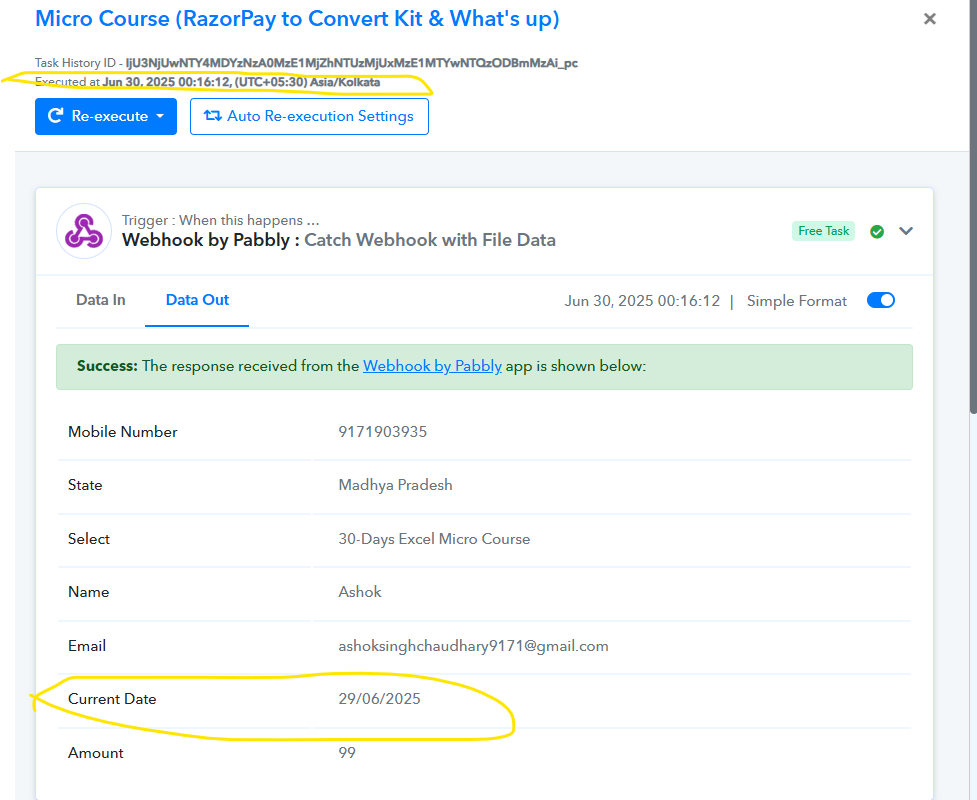This screenshot has width=977, height=800.
Task: Click the Catch Webhook with File Data title
Action: [430, 240]
